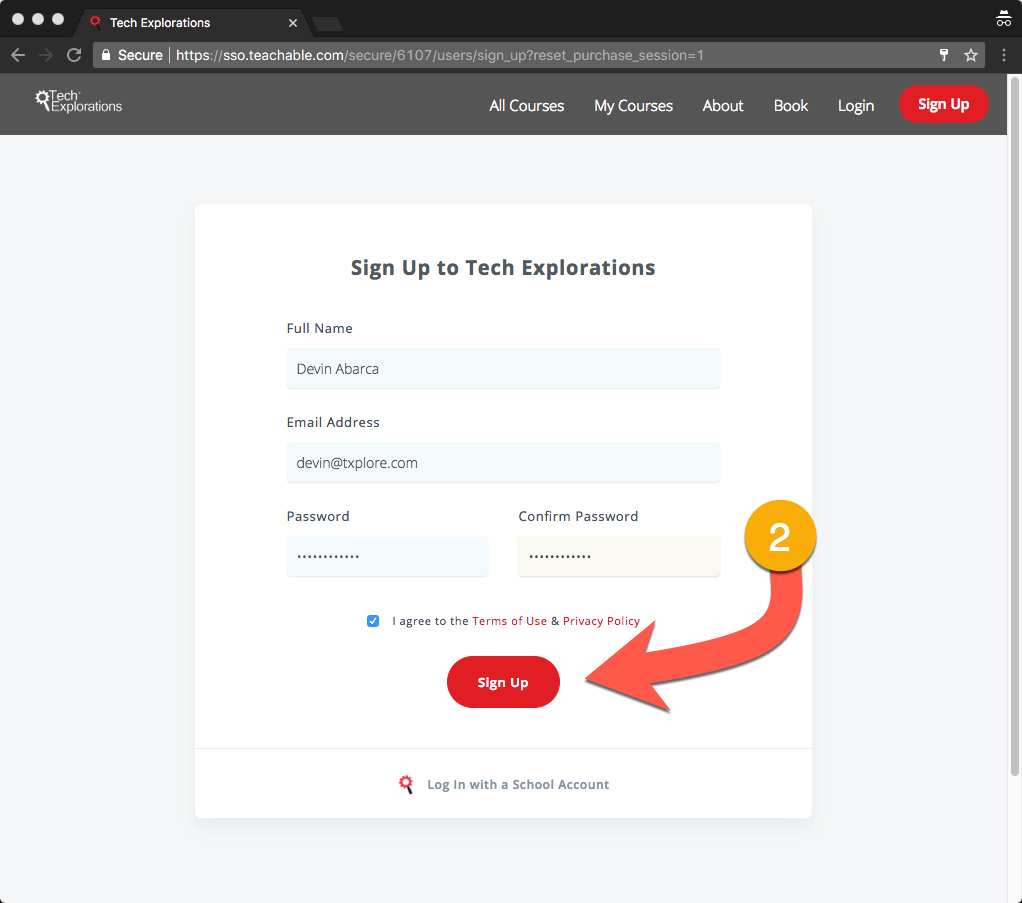The height and width of the screenshot is (903, 1022).
Task: Uncheck the agree to terms checkbox
Action: pos(373,621)
